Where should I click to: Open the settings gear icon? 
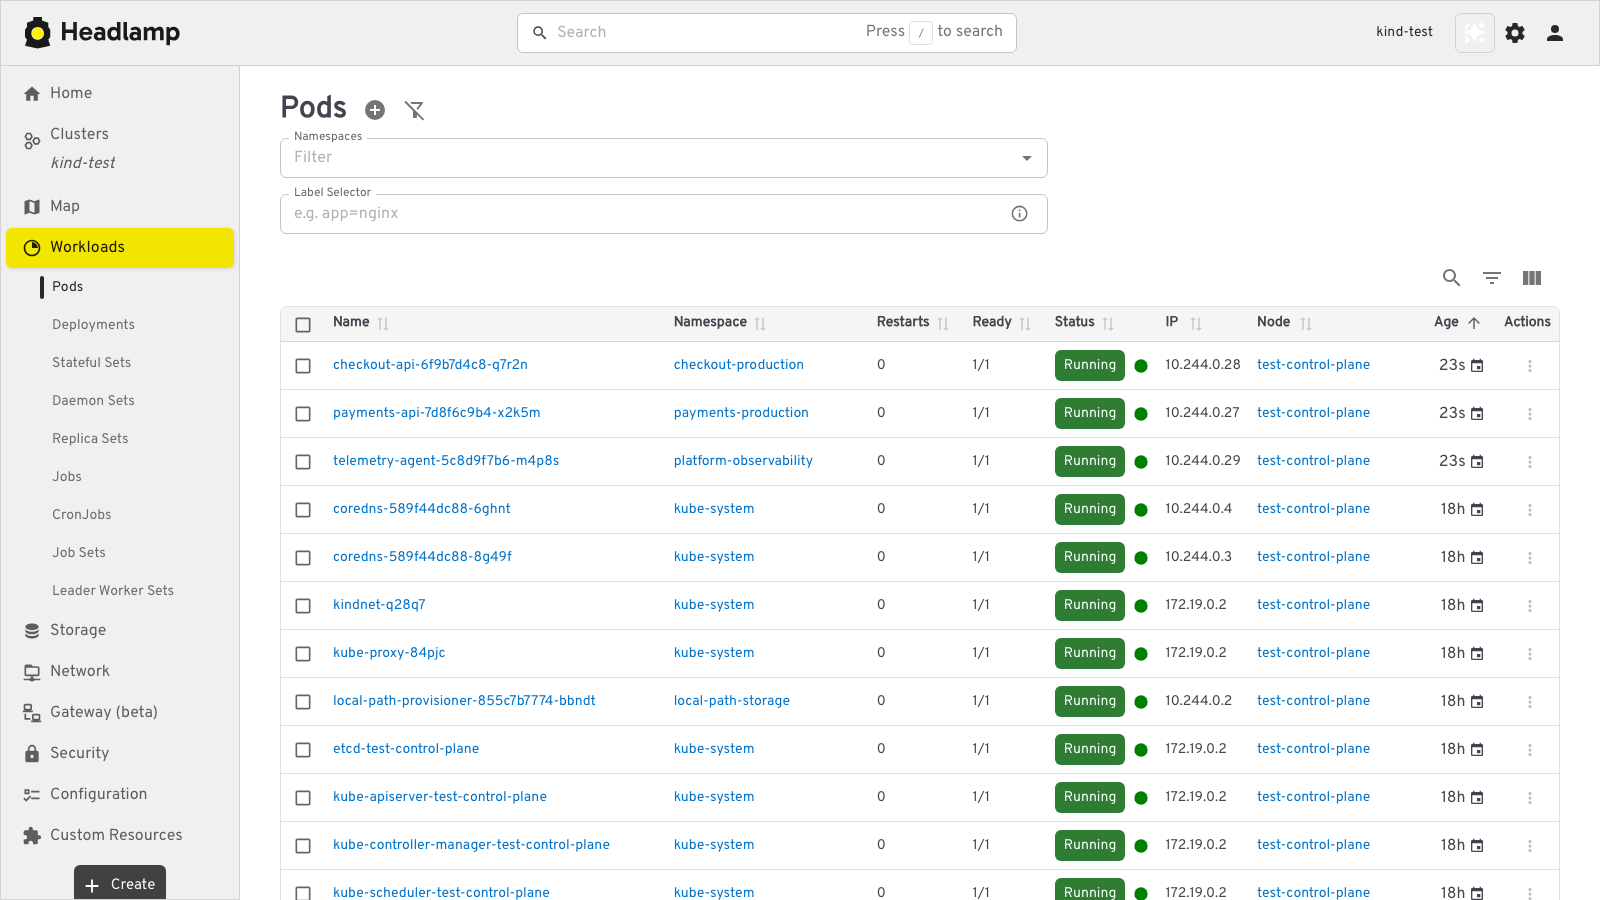[1515, 33]
